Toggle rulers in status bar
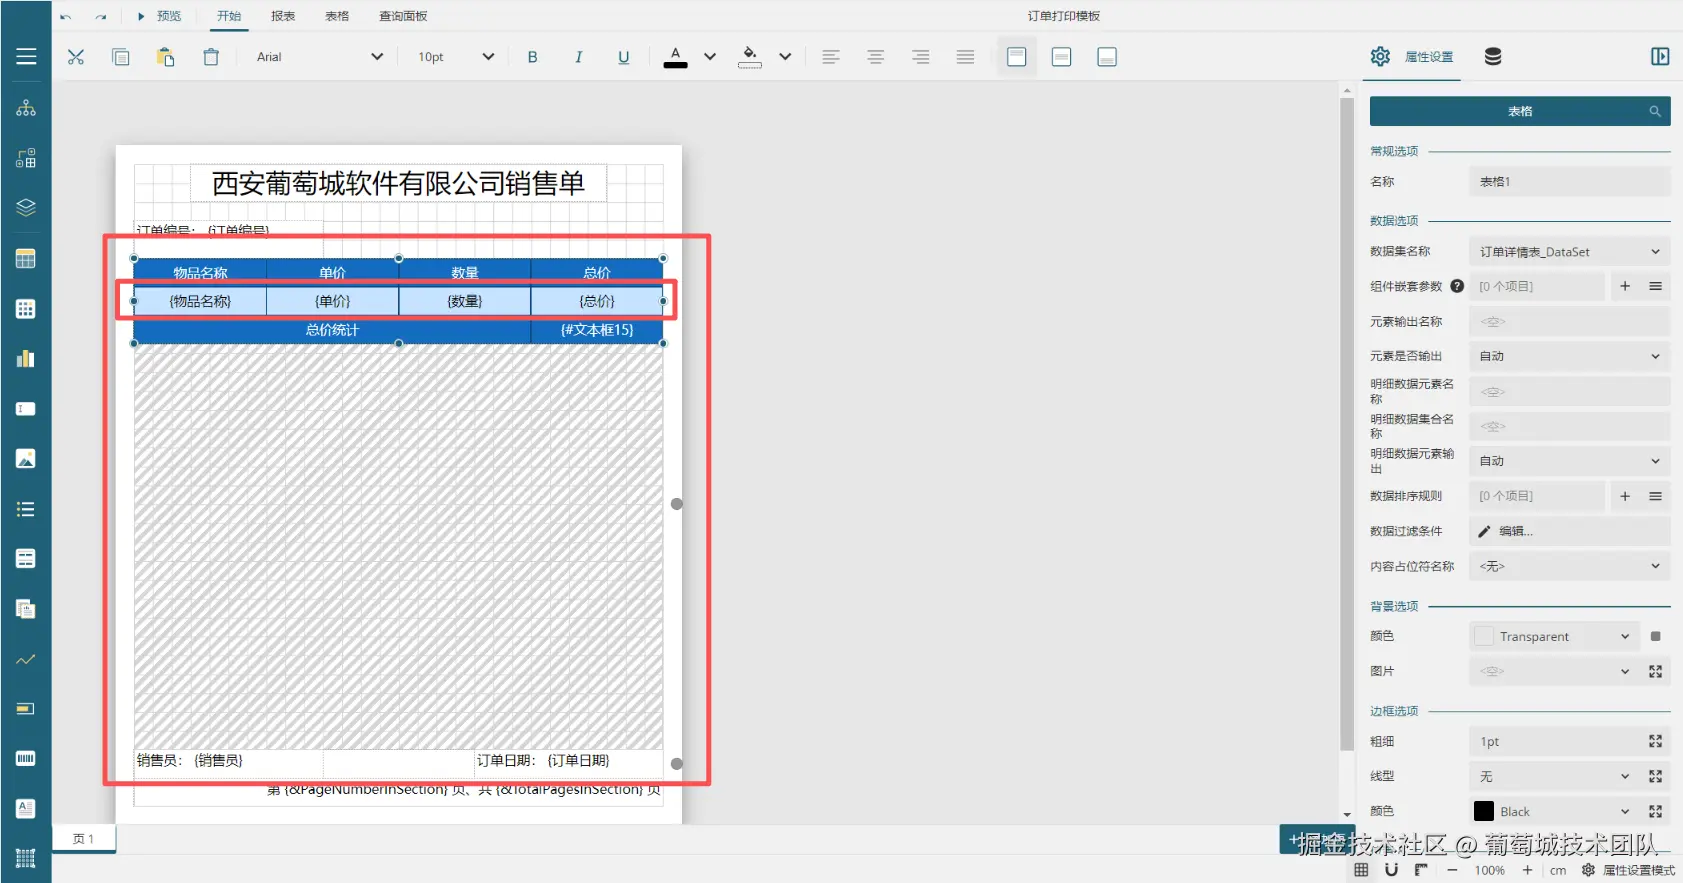This screenshot has width=1683, height=883. pyautogui.click(x=1421, y=870)
